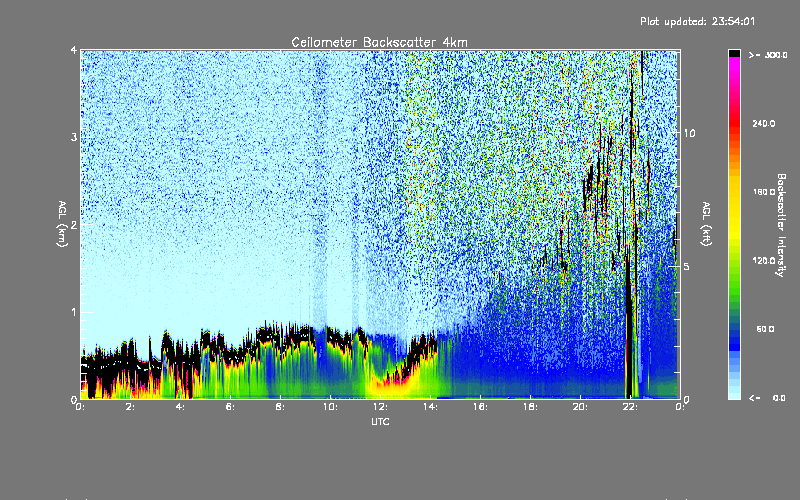Click the '14:' UTC tick label
Image resolution: width=800 pixels, height=500 pixels.
point(430,407)
